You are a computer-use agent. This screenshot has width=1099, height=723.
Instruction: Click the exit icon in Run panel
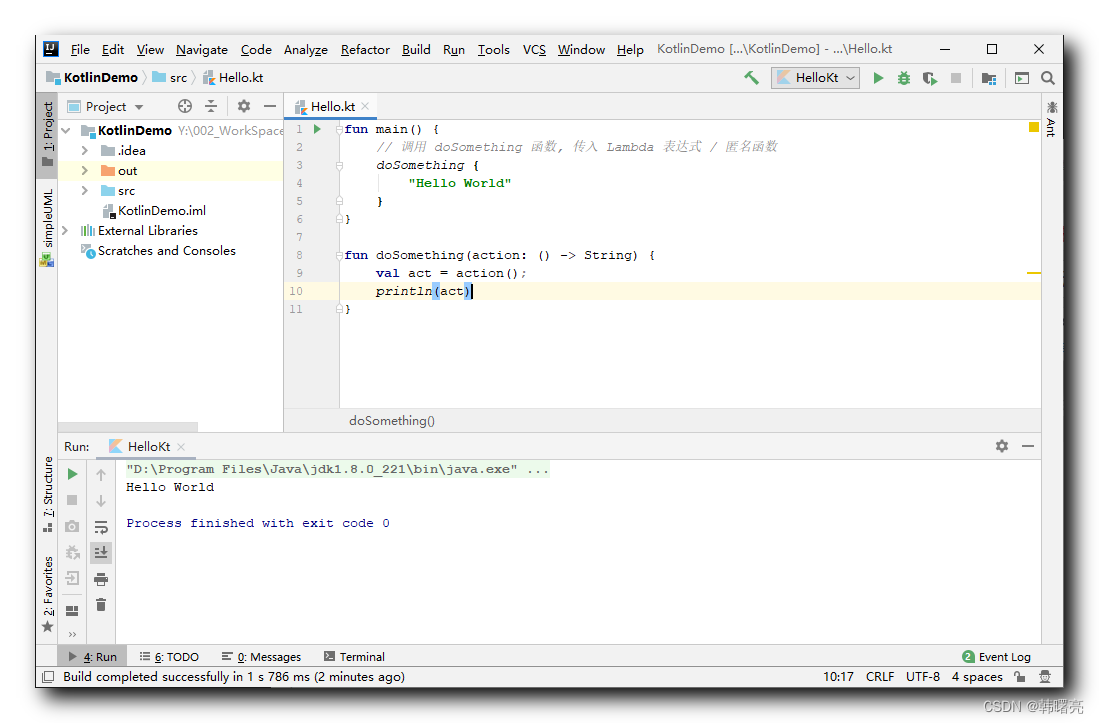point(72,578)
